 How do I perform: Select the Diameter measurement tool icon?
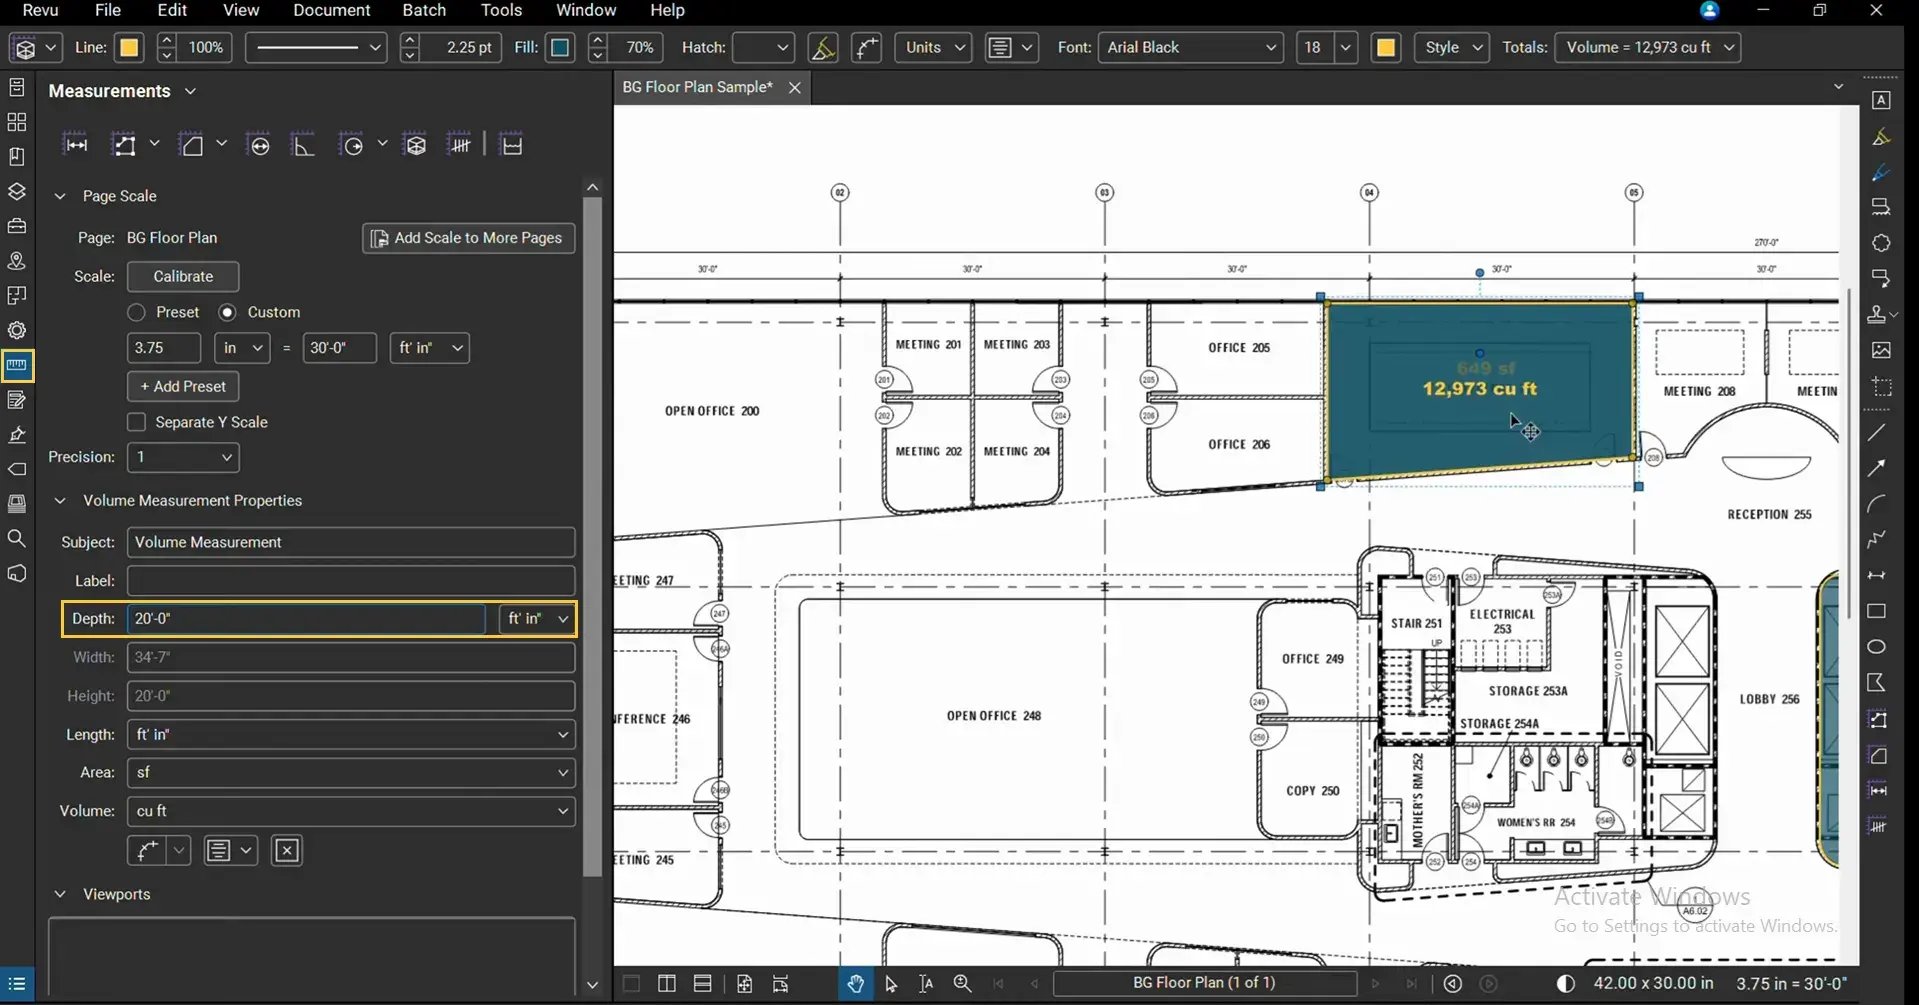(x=259, y=145)
